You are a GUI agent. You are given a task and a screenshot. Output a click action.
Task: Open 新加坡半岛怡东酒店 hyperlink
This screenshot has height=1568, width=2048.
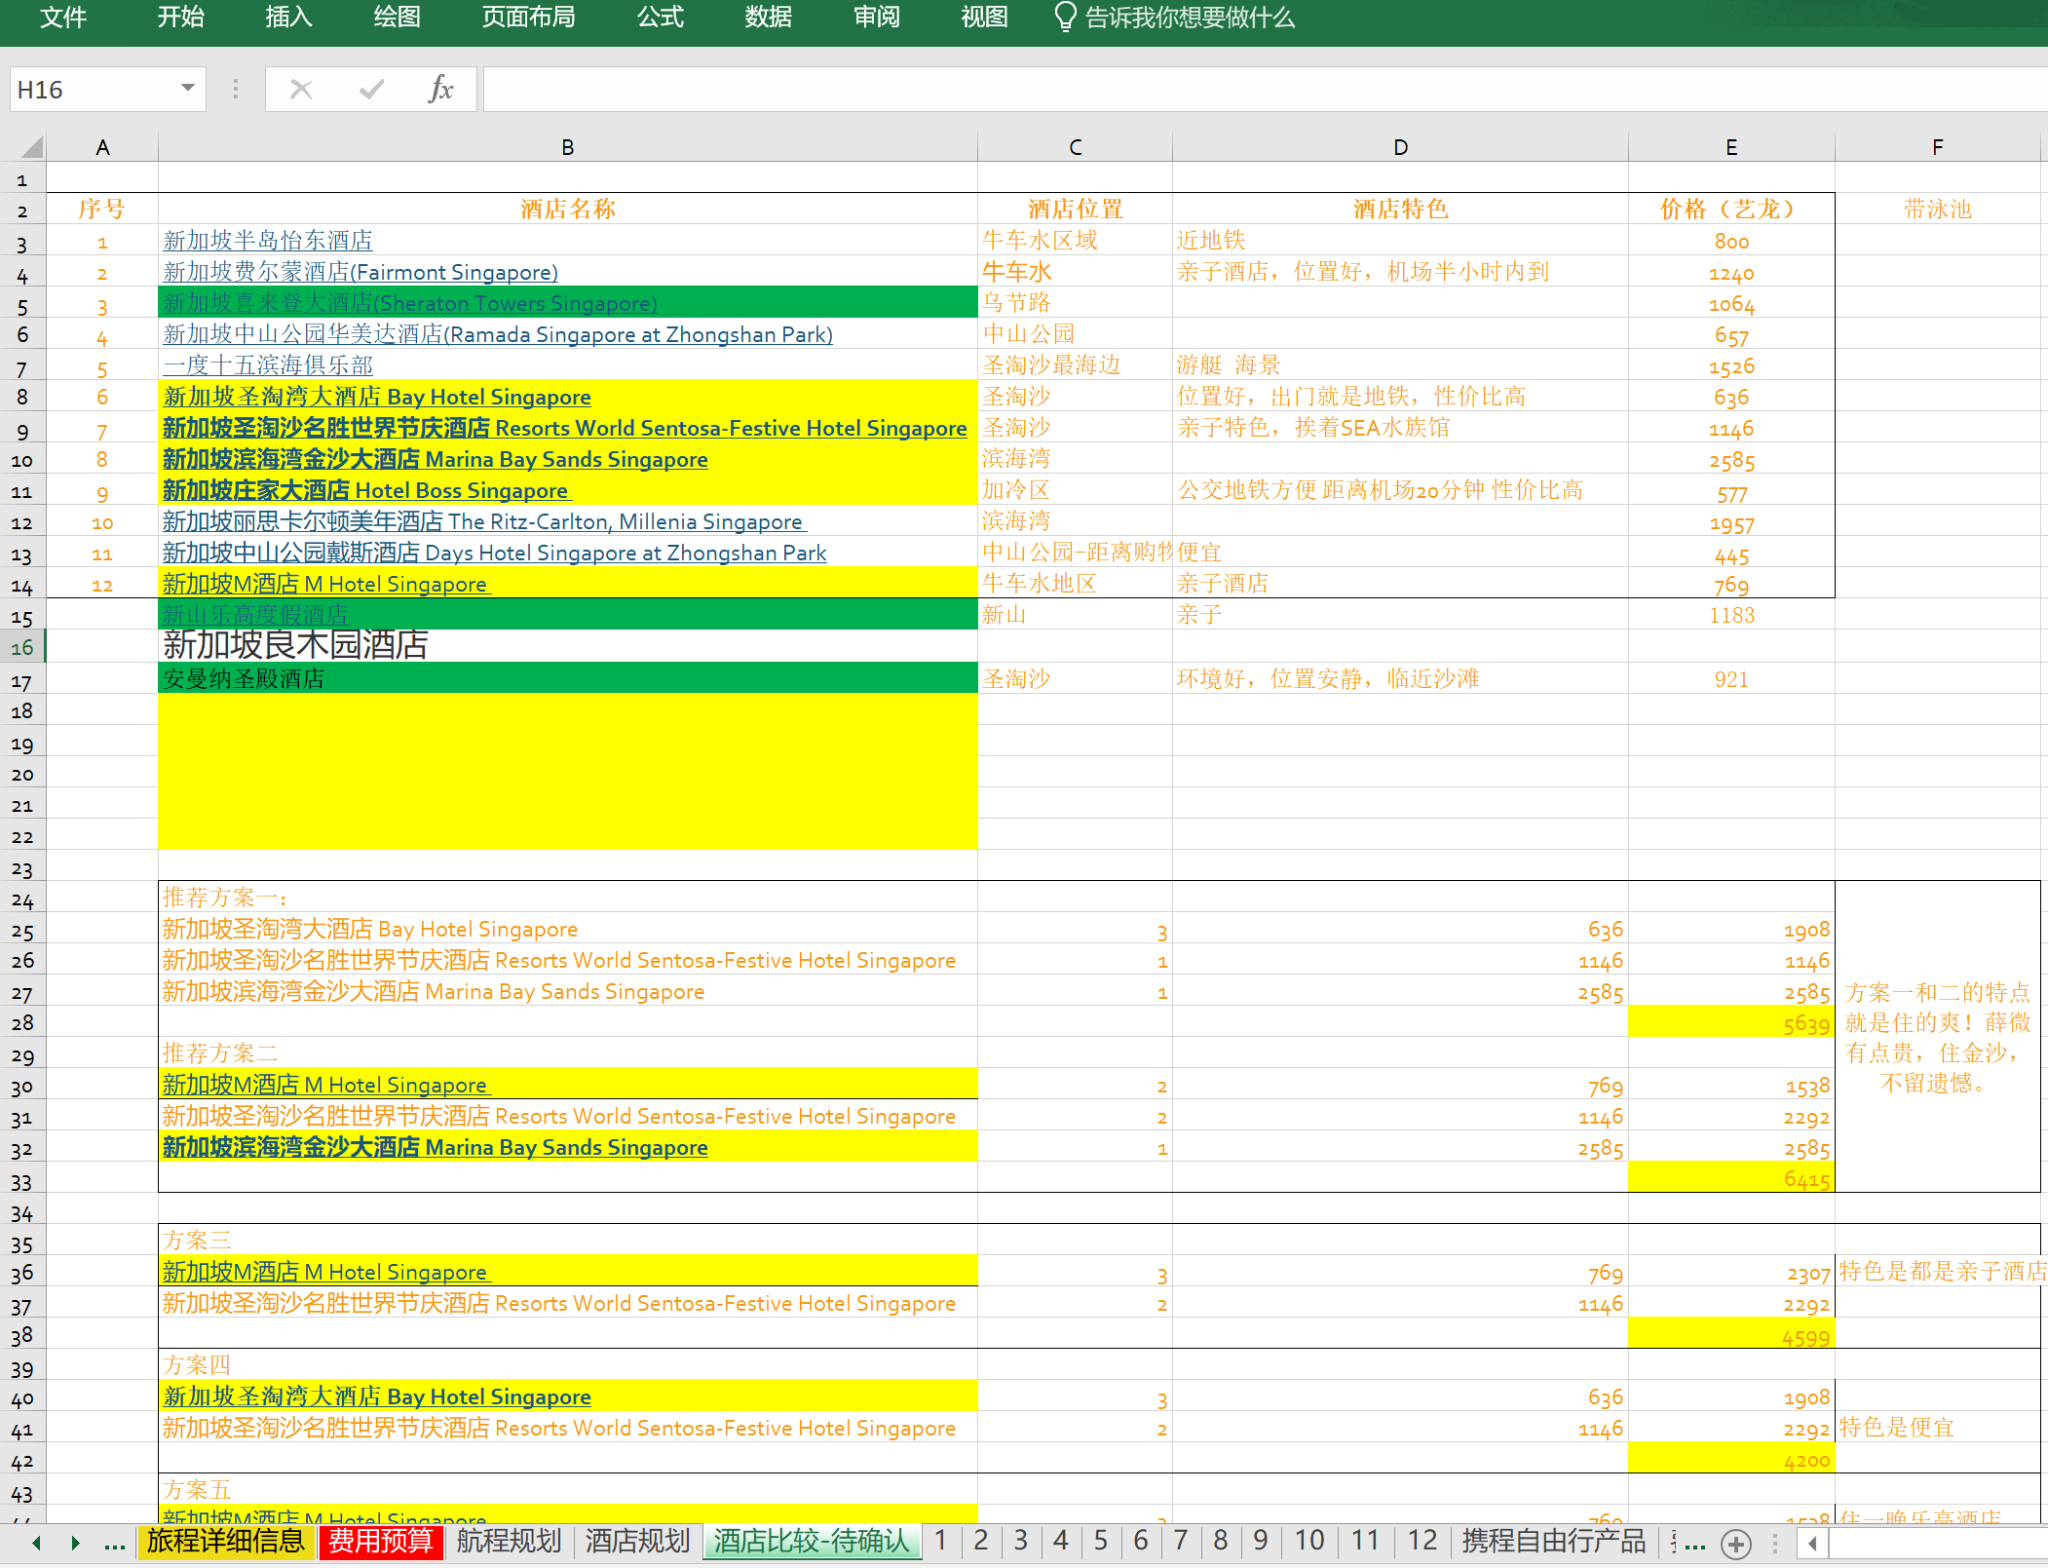click(x=267, y=241)
